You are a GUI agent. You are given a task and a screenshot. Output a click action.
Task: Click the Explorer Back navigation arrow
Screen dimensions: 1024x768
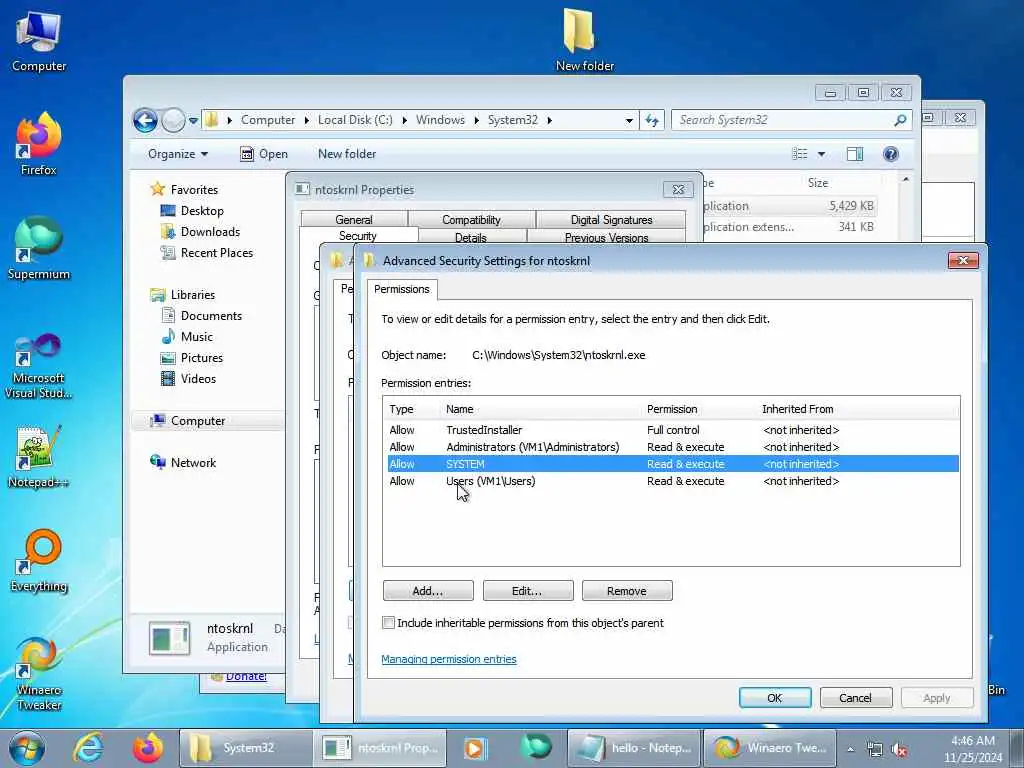146,120
